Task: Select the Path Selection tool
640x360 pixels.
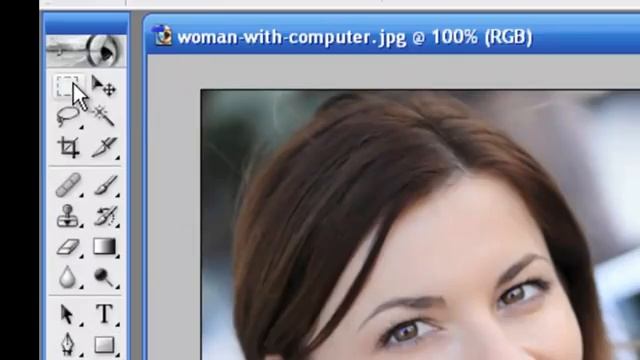Action: [68, 314]
